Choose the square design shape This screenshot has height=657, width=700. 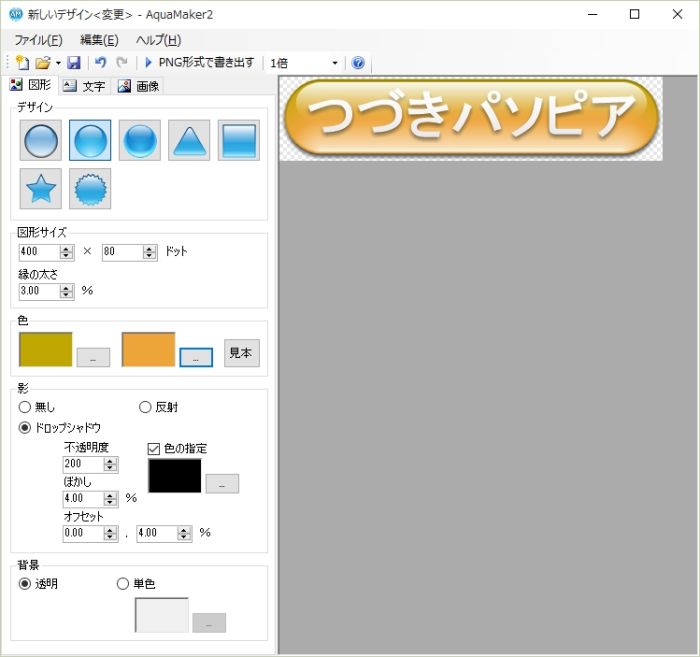[x=238, y=141]
